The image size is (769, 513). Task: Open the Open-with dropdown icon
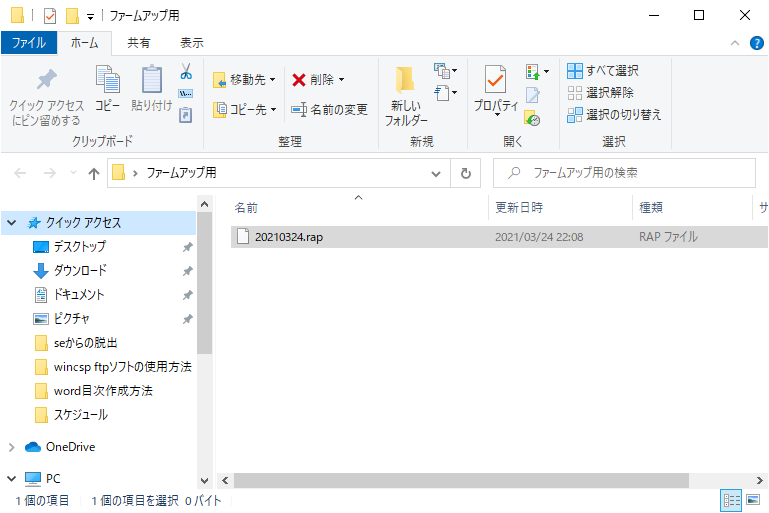(537, 72)
